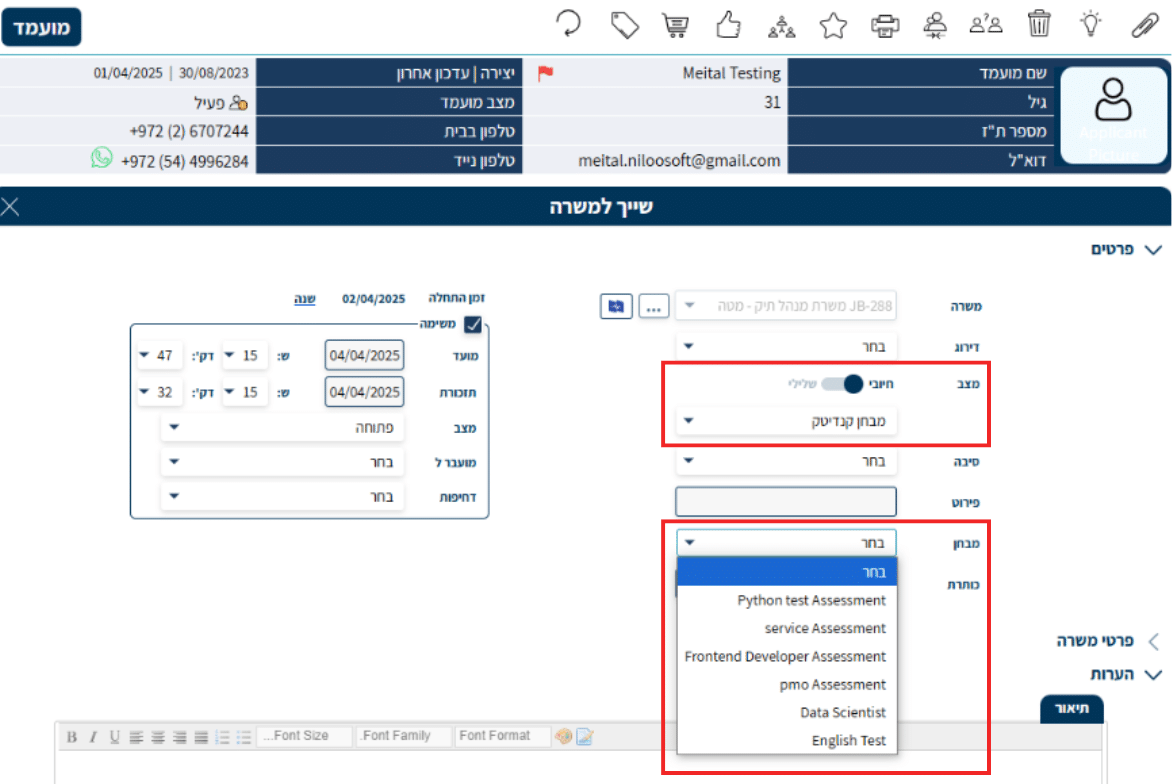
Task: Click the ellipsis button beside job field
Action: (653, 306)
